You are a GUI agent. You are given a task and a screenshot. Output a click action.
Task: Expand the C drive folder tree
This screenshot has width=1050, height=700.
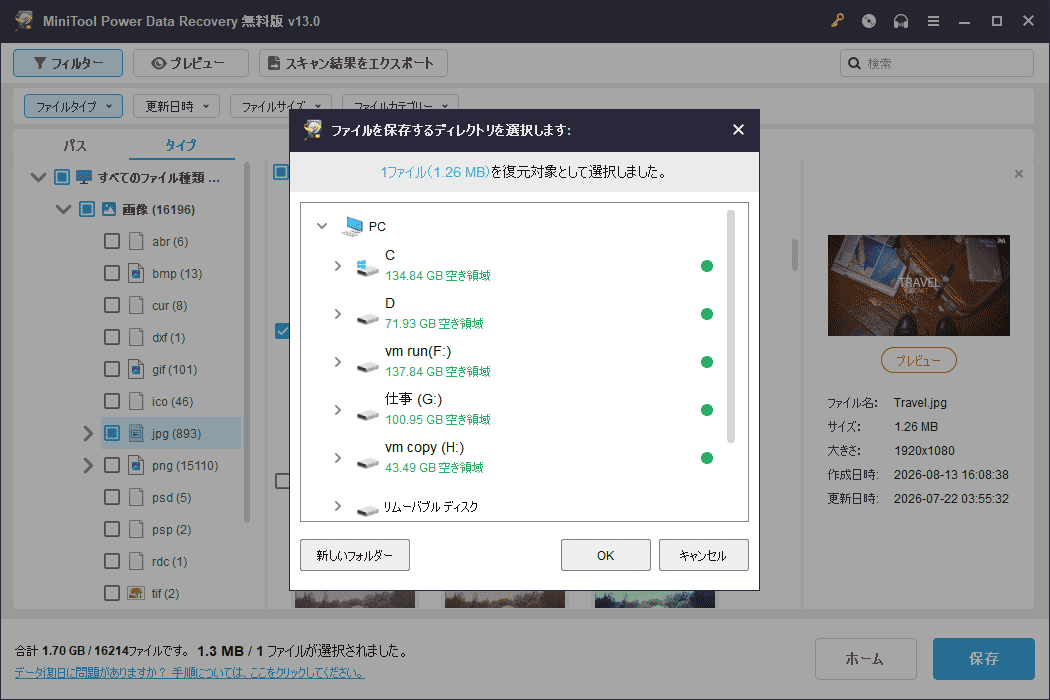pos(338,266)
